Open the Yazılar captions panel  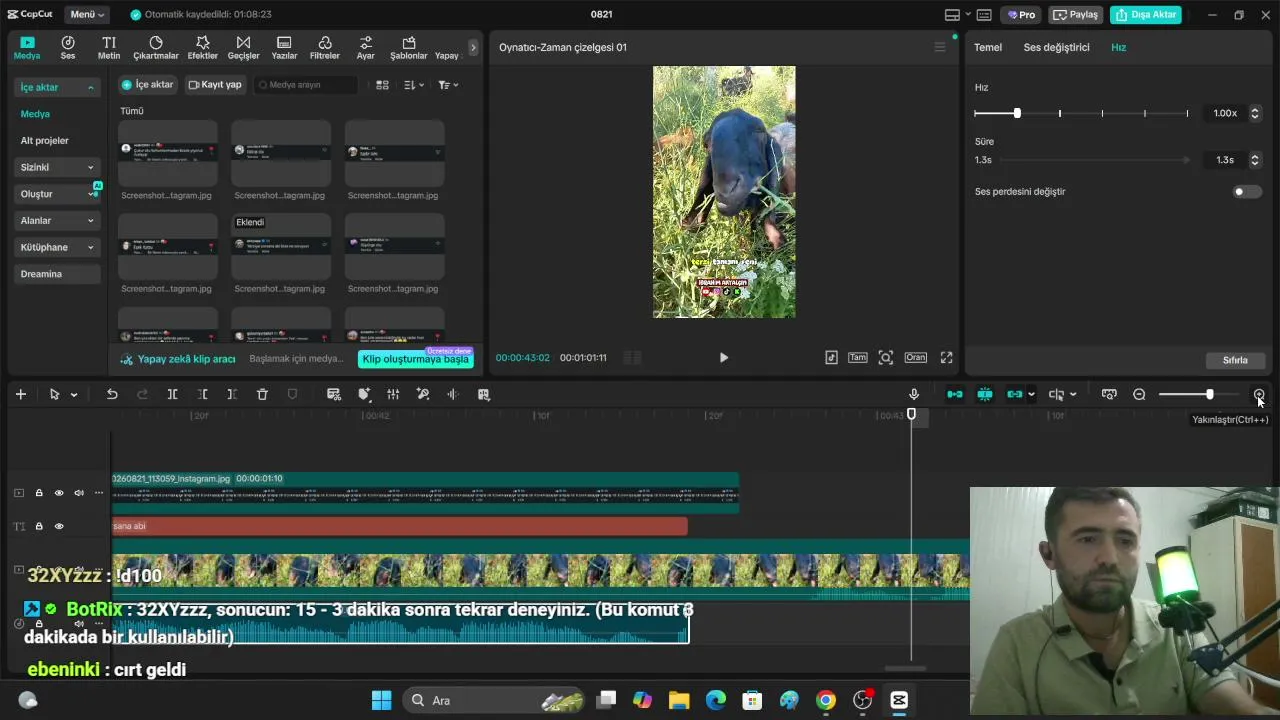[284, 47]
